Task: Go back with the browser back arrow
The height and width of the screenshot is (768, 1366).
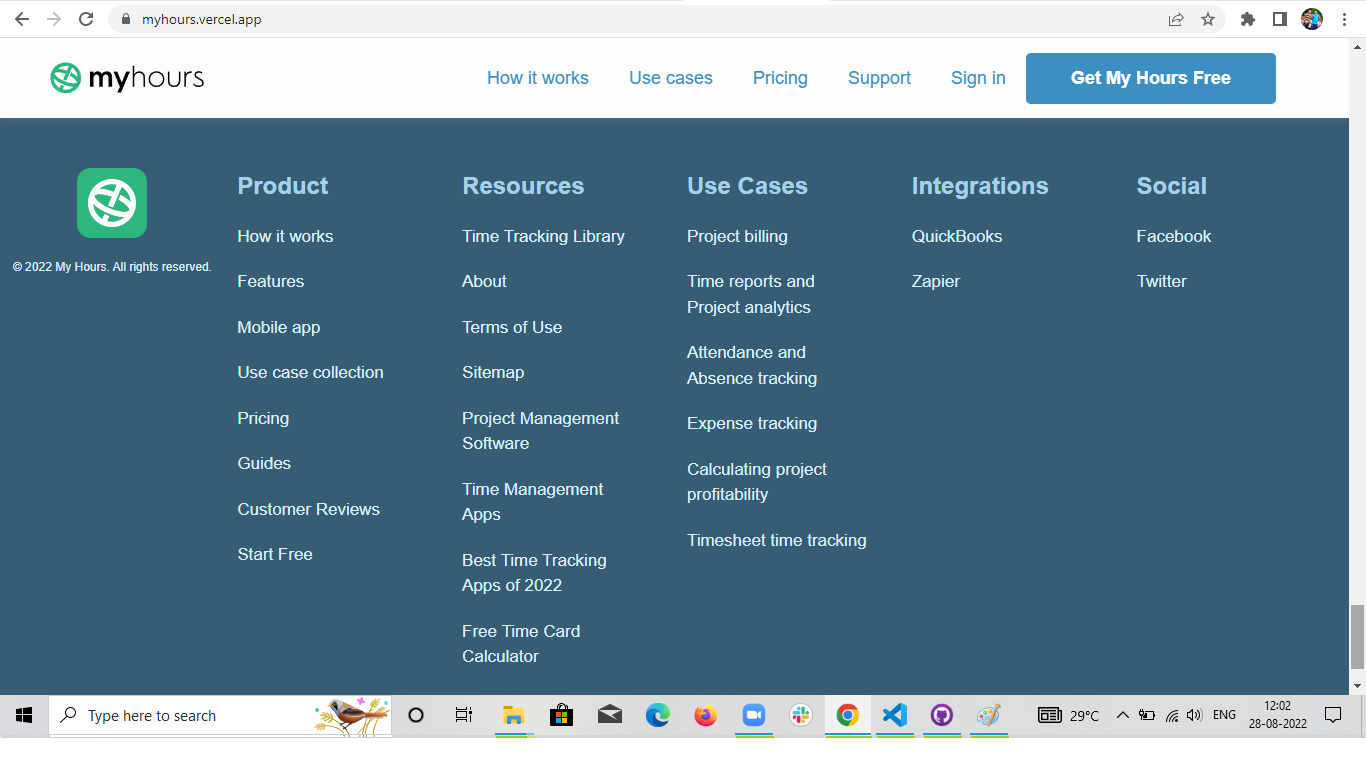Action: point(22,19)
